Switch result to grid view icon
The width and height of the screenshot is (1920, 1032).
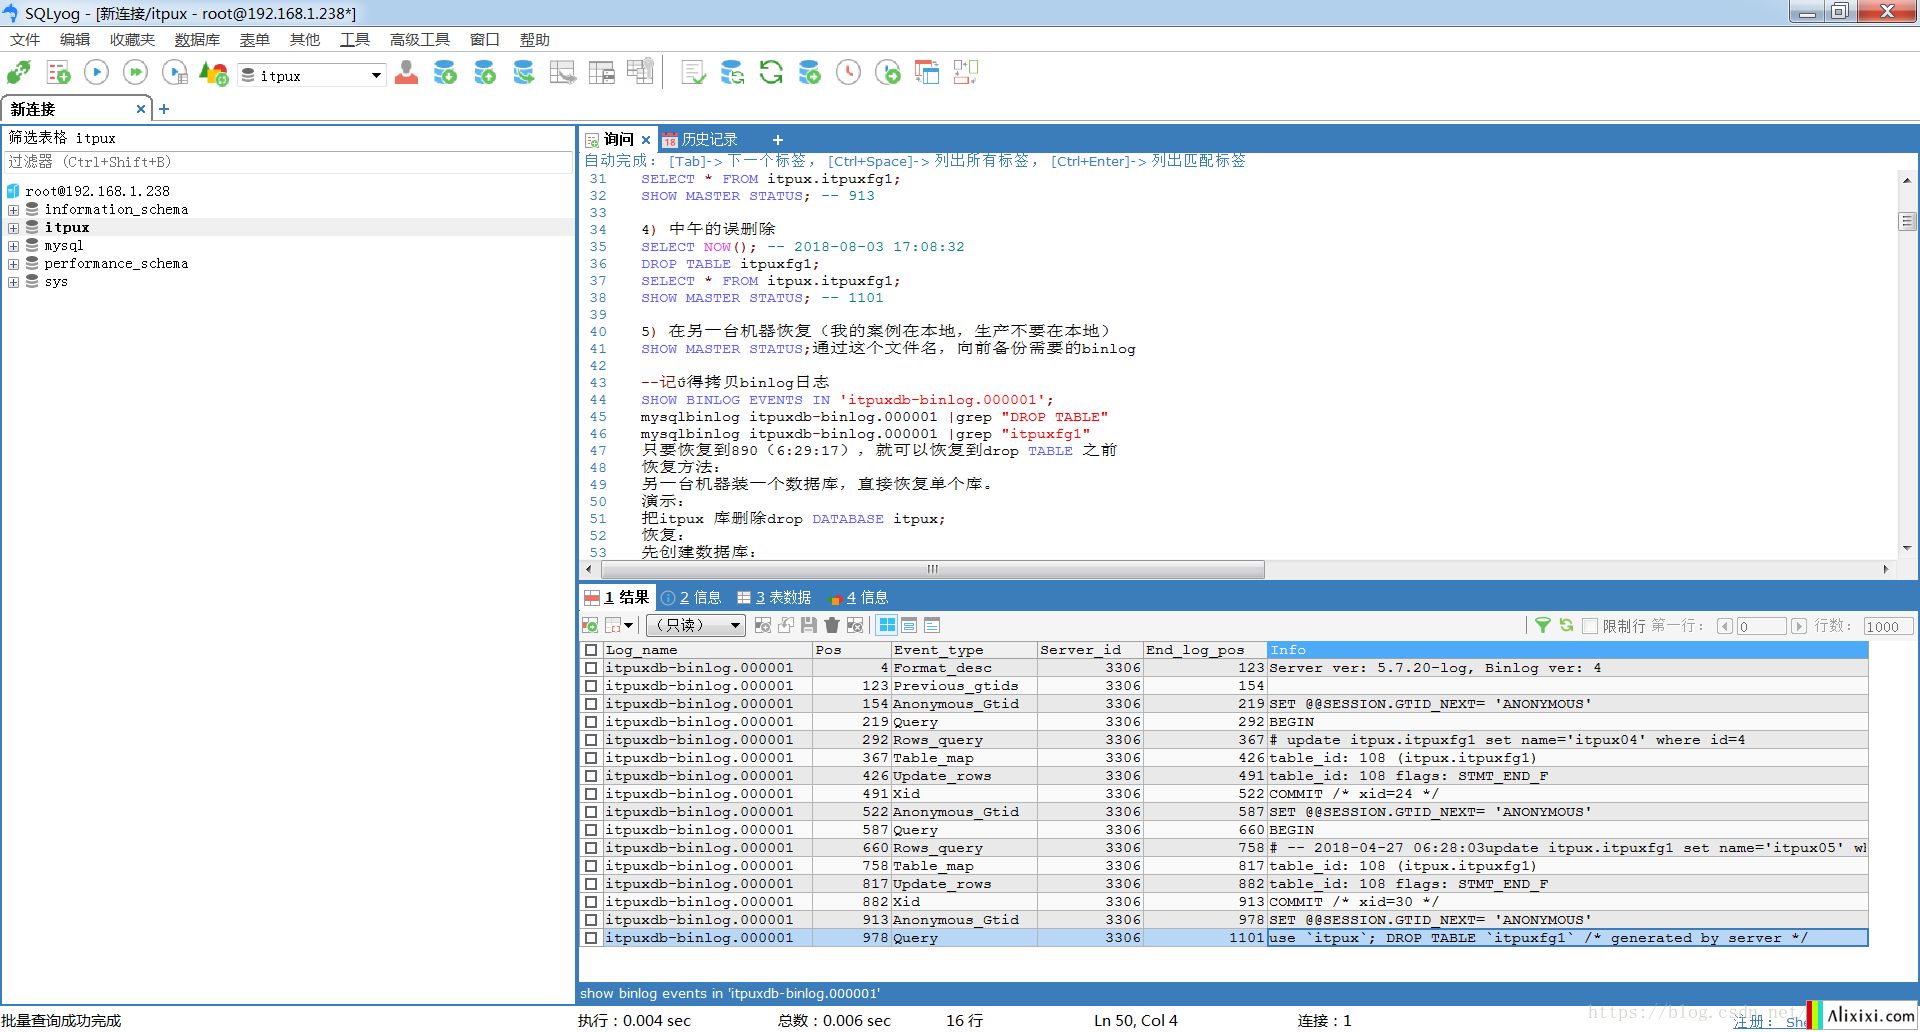coord(887,625)
